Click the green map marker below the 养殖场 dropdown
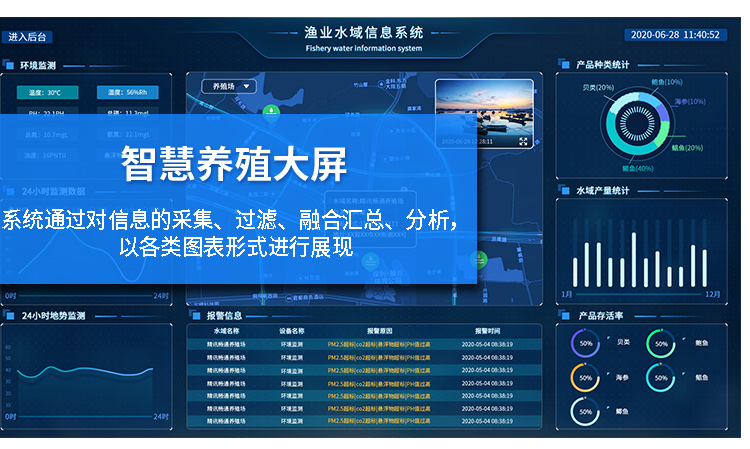The image size is (750, 449). 268,113
